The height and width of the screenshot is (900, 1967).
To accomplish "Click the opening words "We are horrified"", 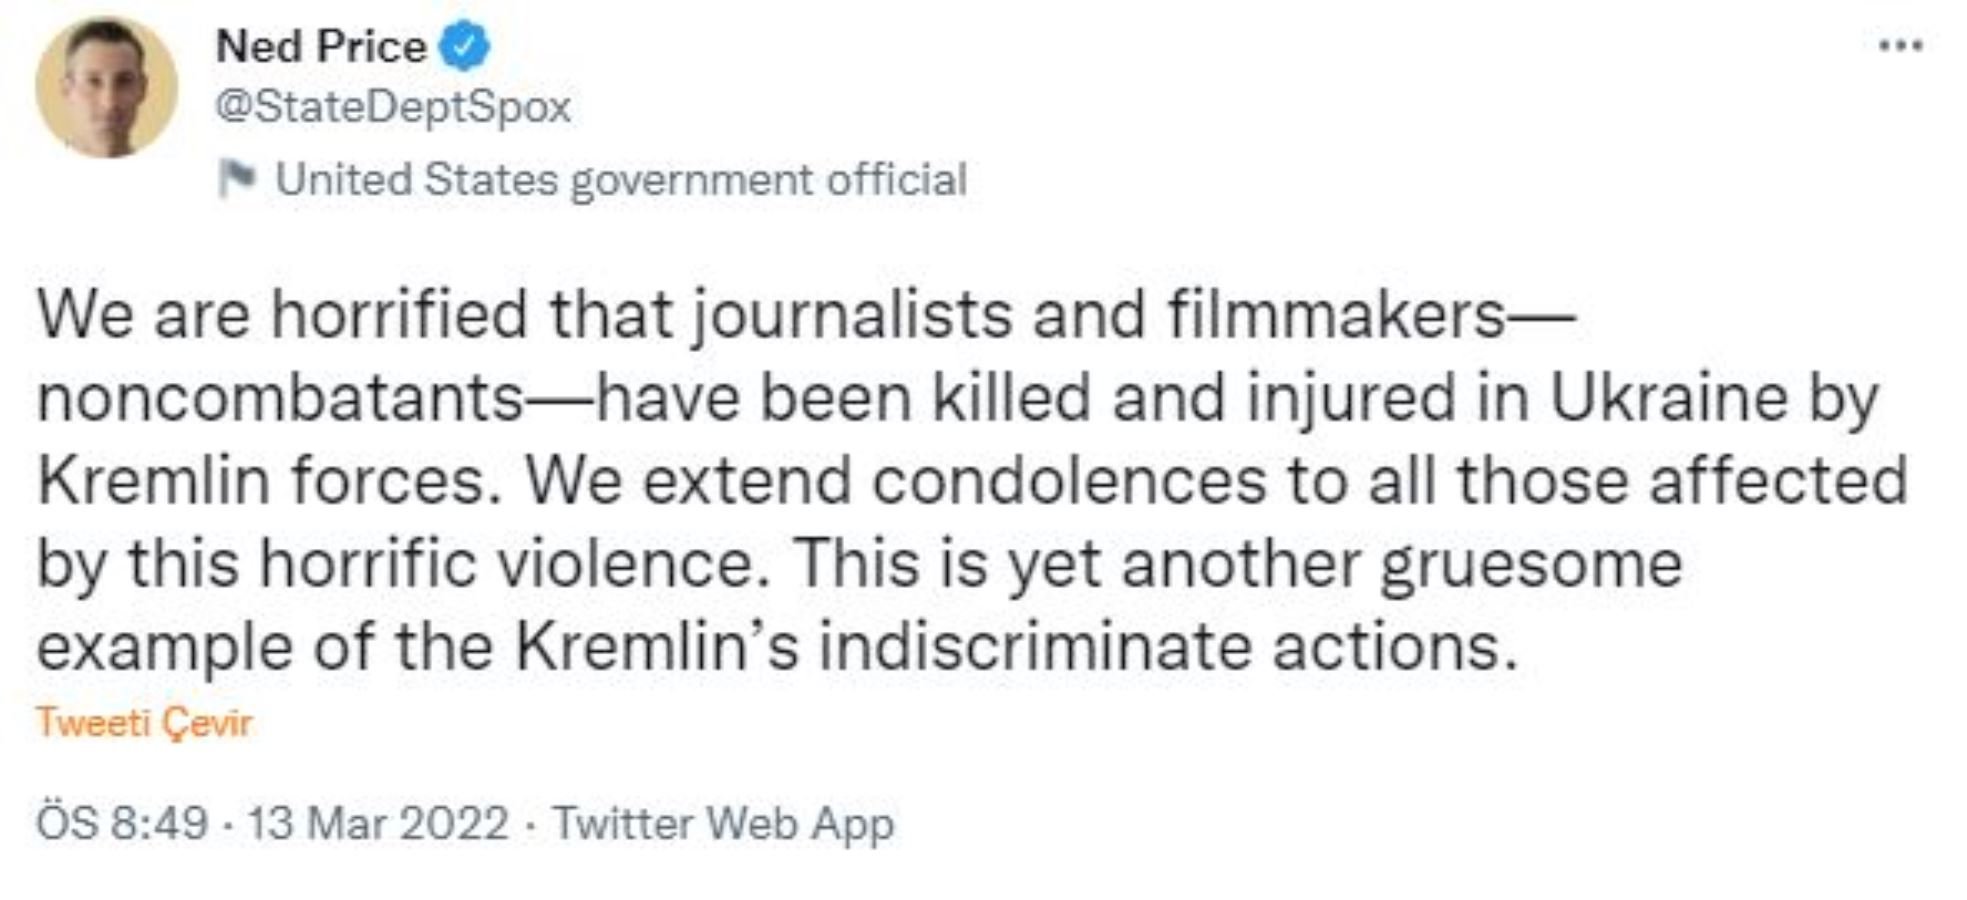I will pyautogui.click(x=282, y=315).
